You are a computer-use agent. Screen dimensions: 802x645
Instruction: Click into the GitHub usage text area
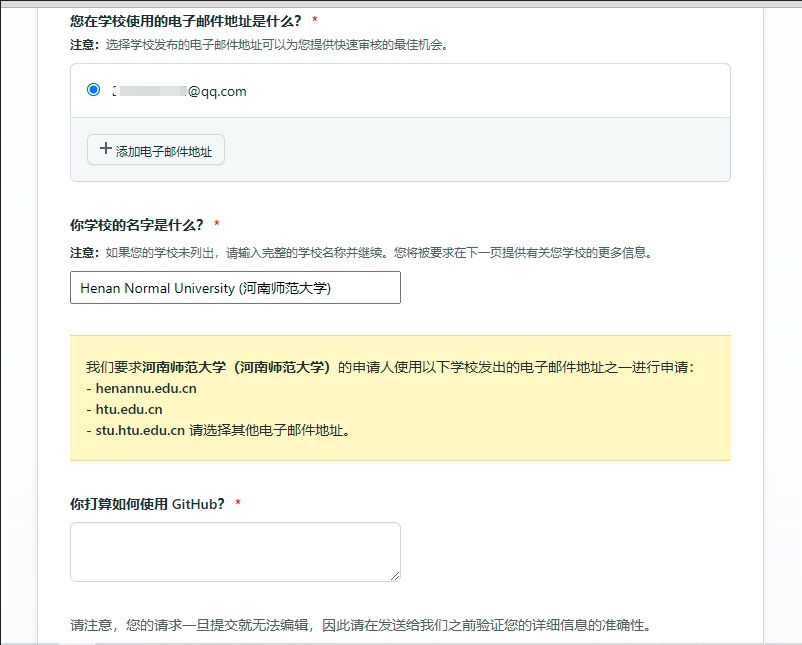235,551
